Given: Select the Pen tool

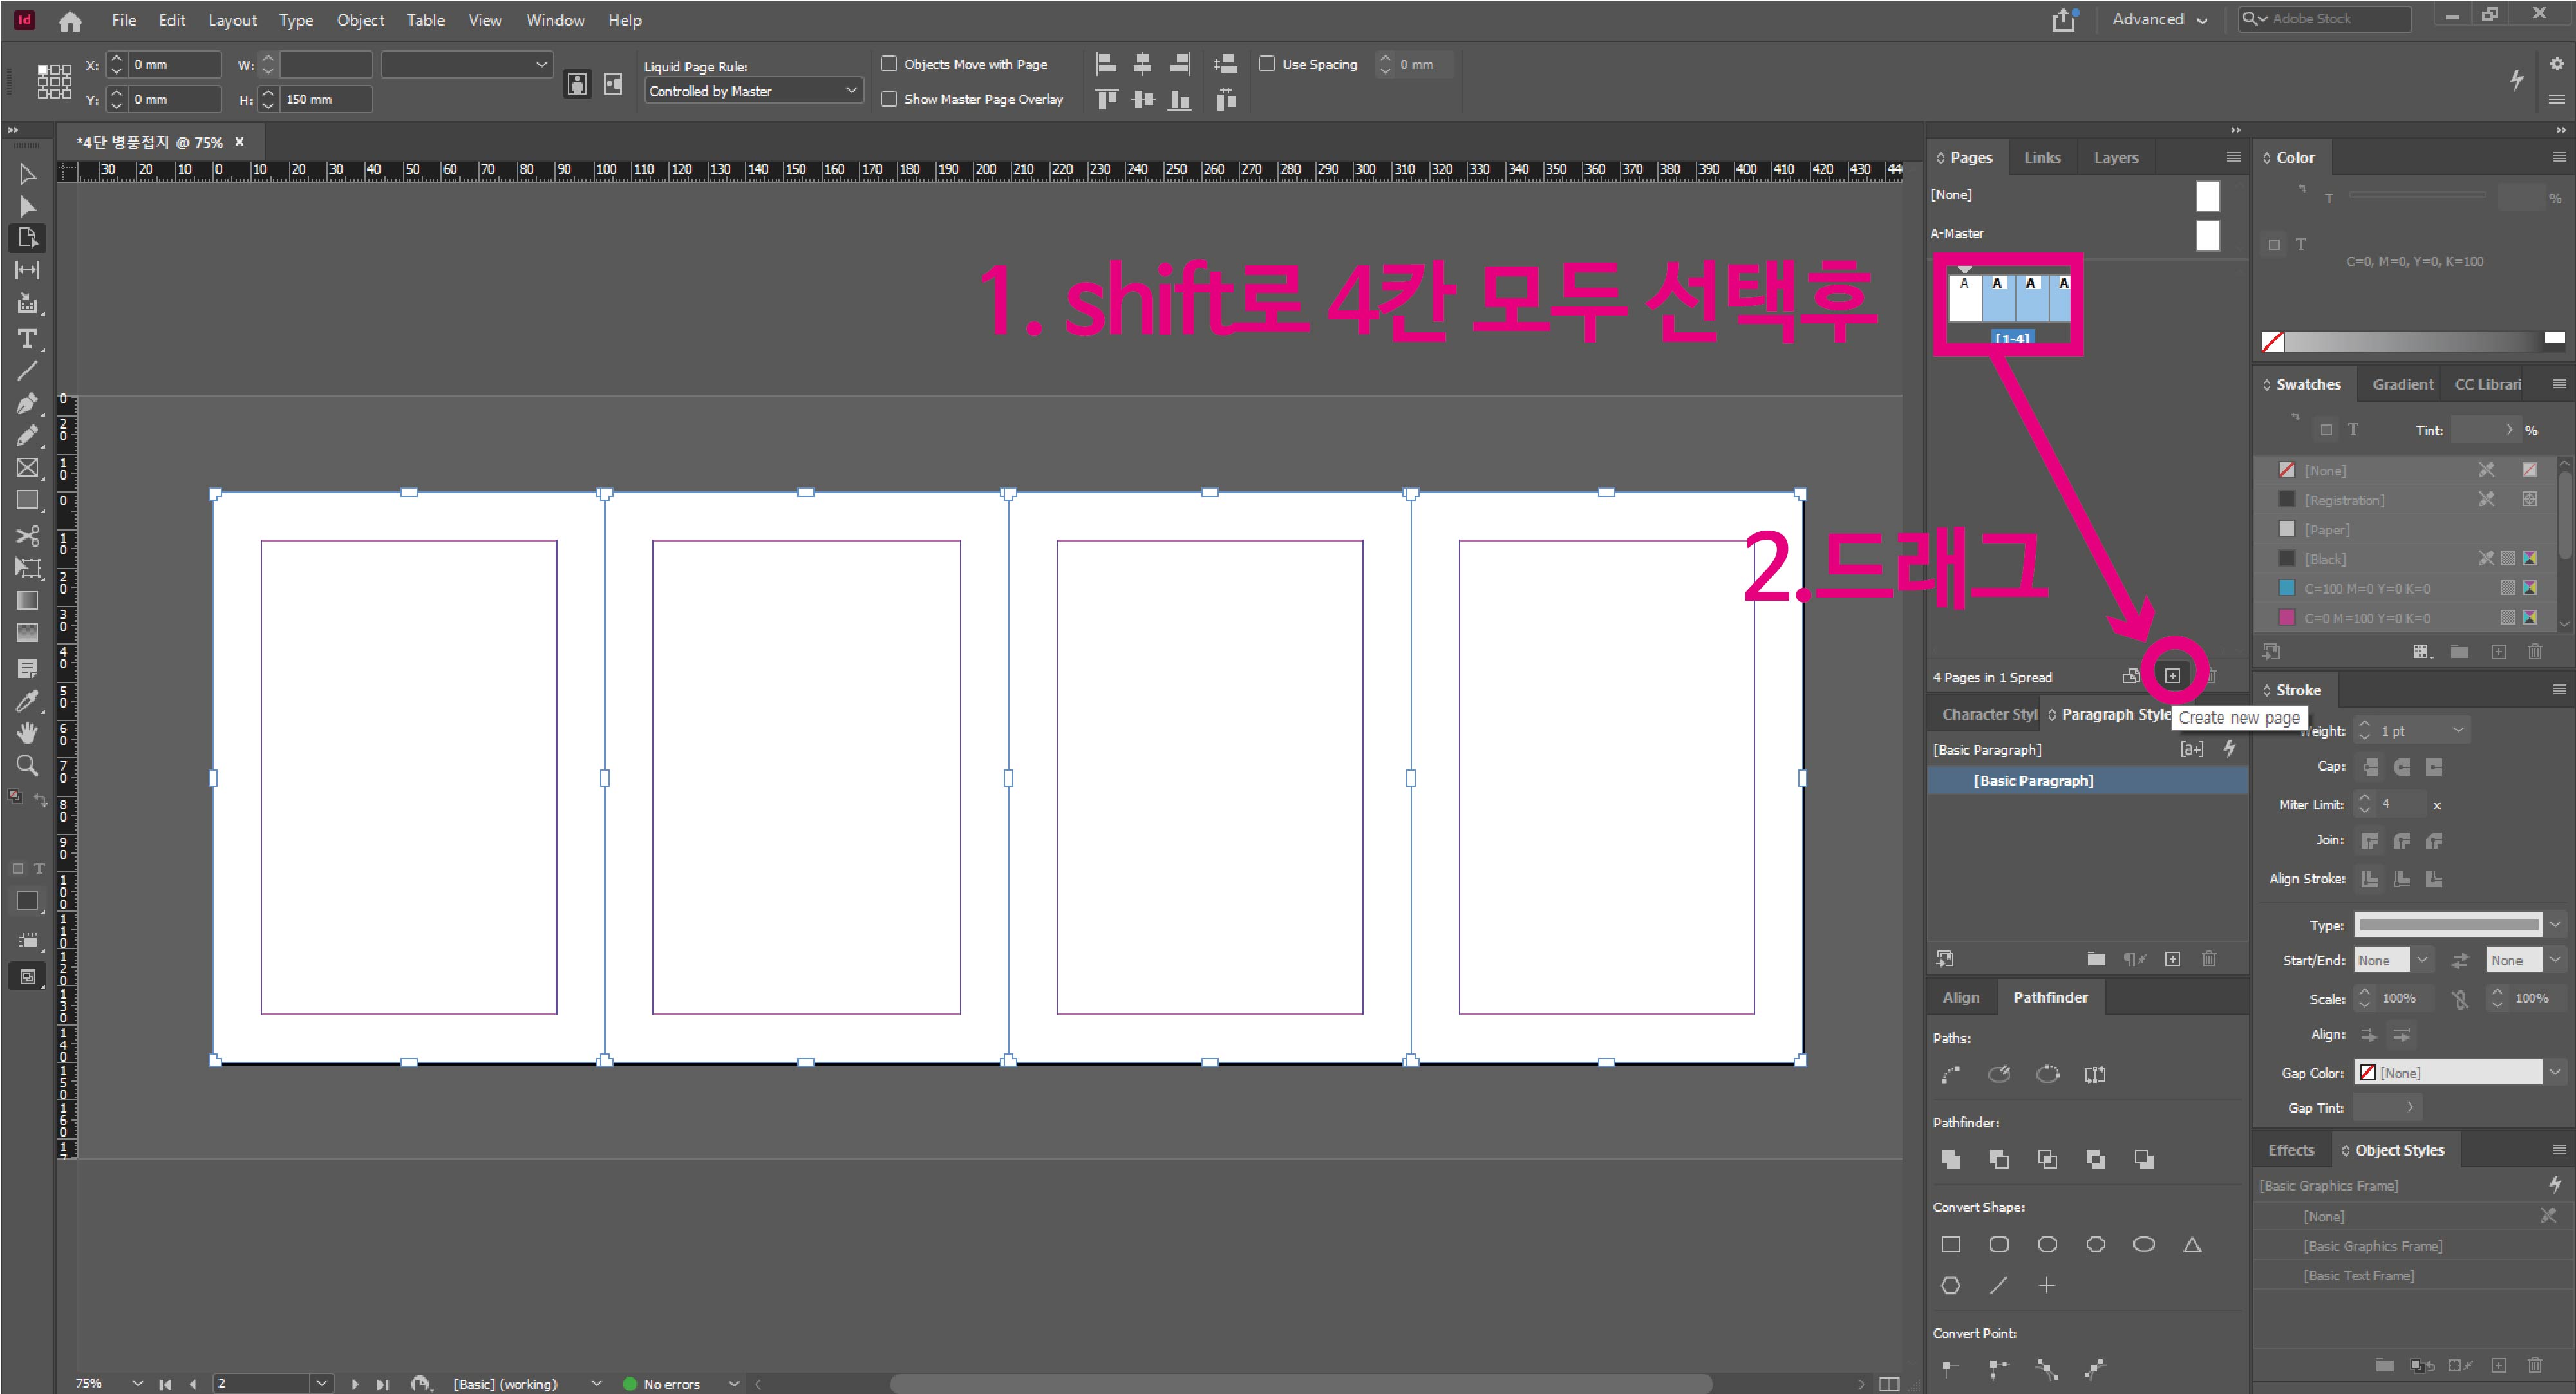Looking at the screenshot, I should click(x=27, y=403).
